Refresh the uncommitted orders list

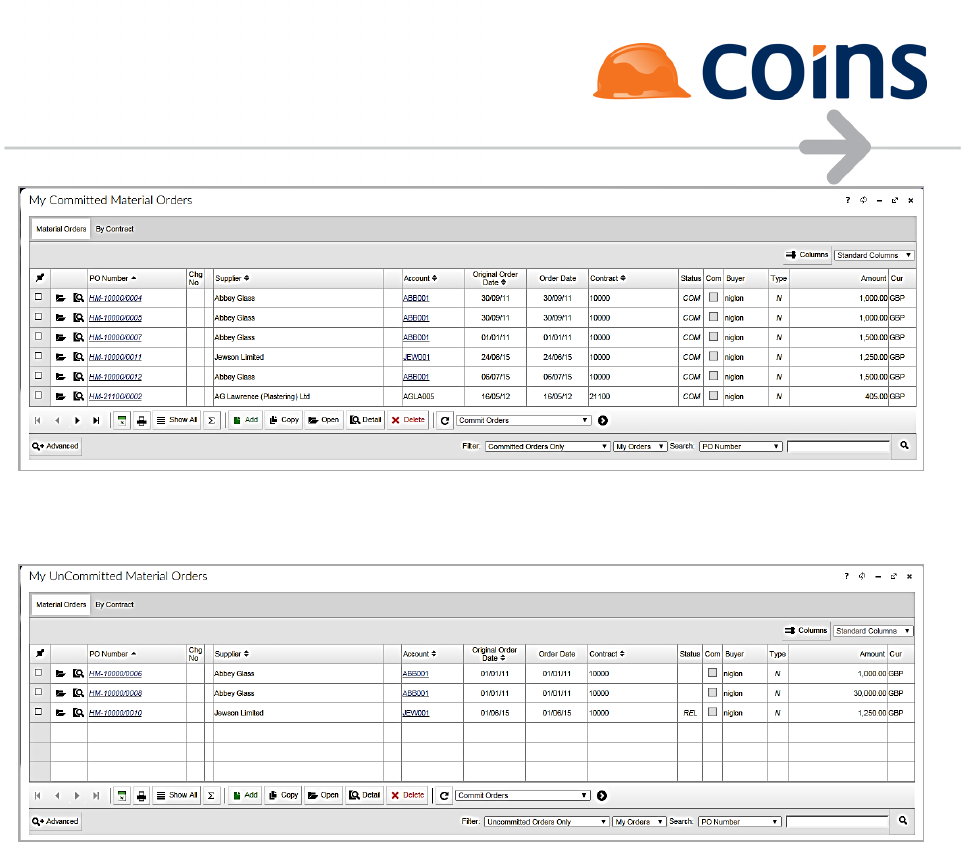click(x=444, y=796)
